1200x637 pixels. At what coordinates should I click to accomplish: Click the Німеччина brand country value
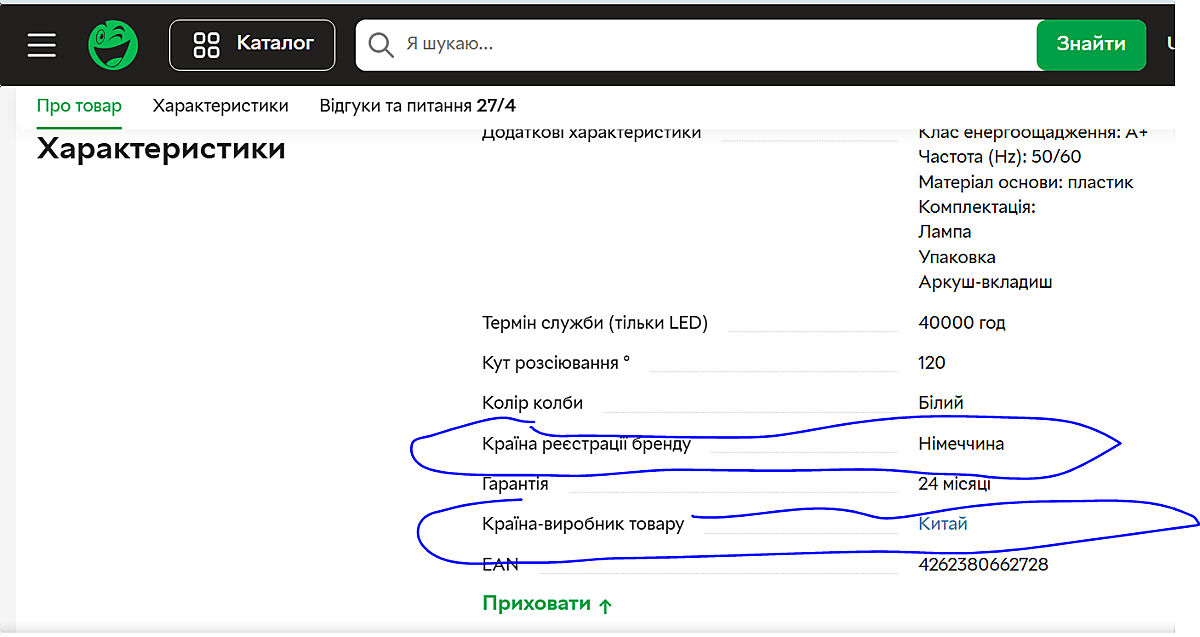click(961, 444)
